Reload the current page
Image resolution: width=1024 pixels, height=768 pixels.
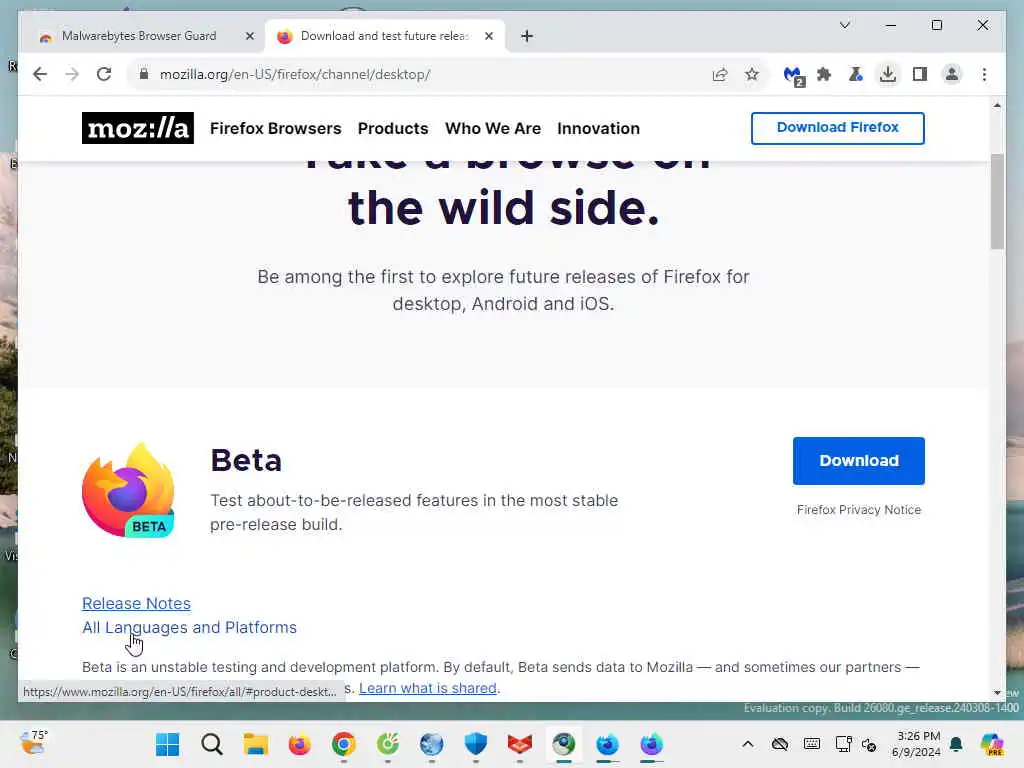click(104, 74)
